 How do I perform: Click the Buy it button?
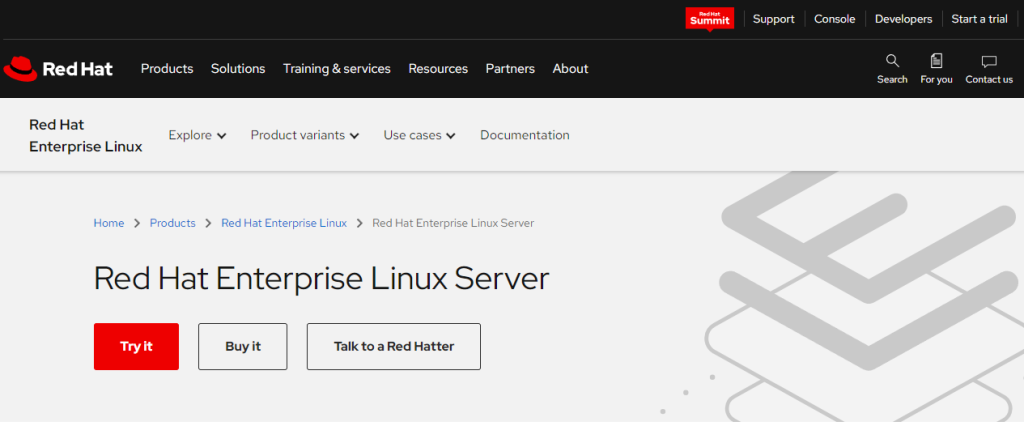[x=243, y=346]
